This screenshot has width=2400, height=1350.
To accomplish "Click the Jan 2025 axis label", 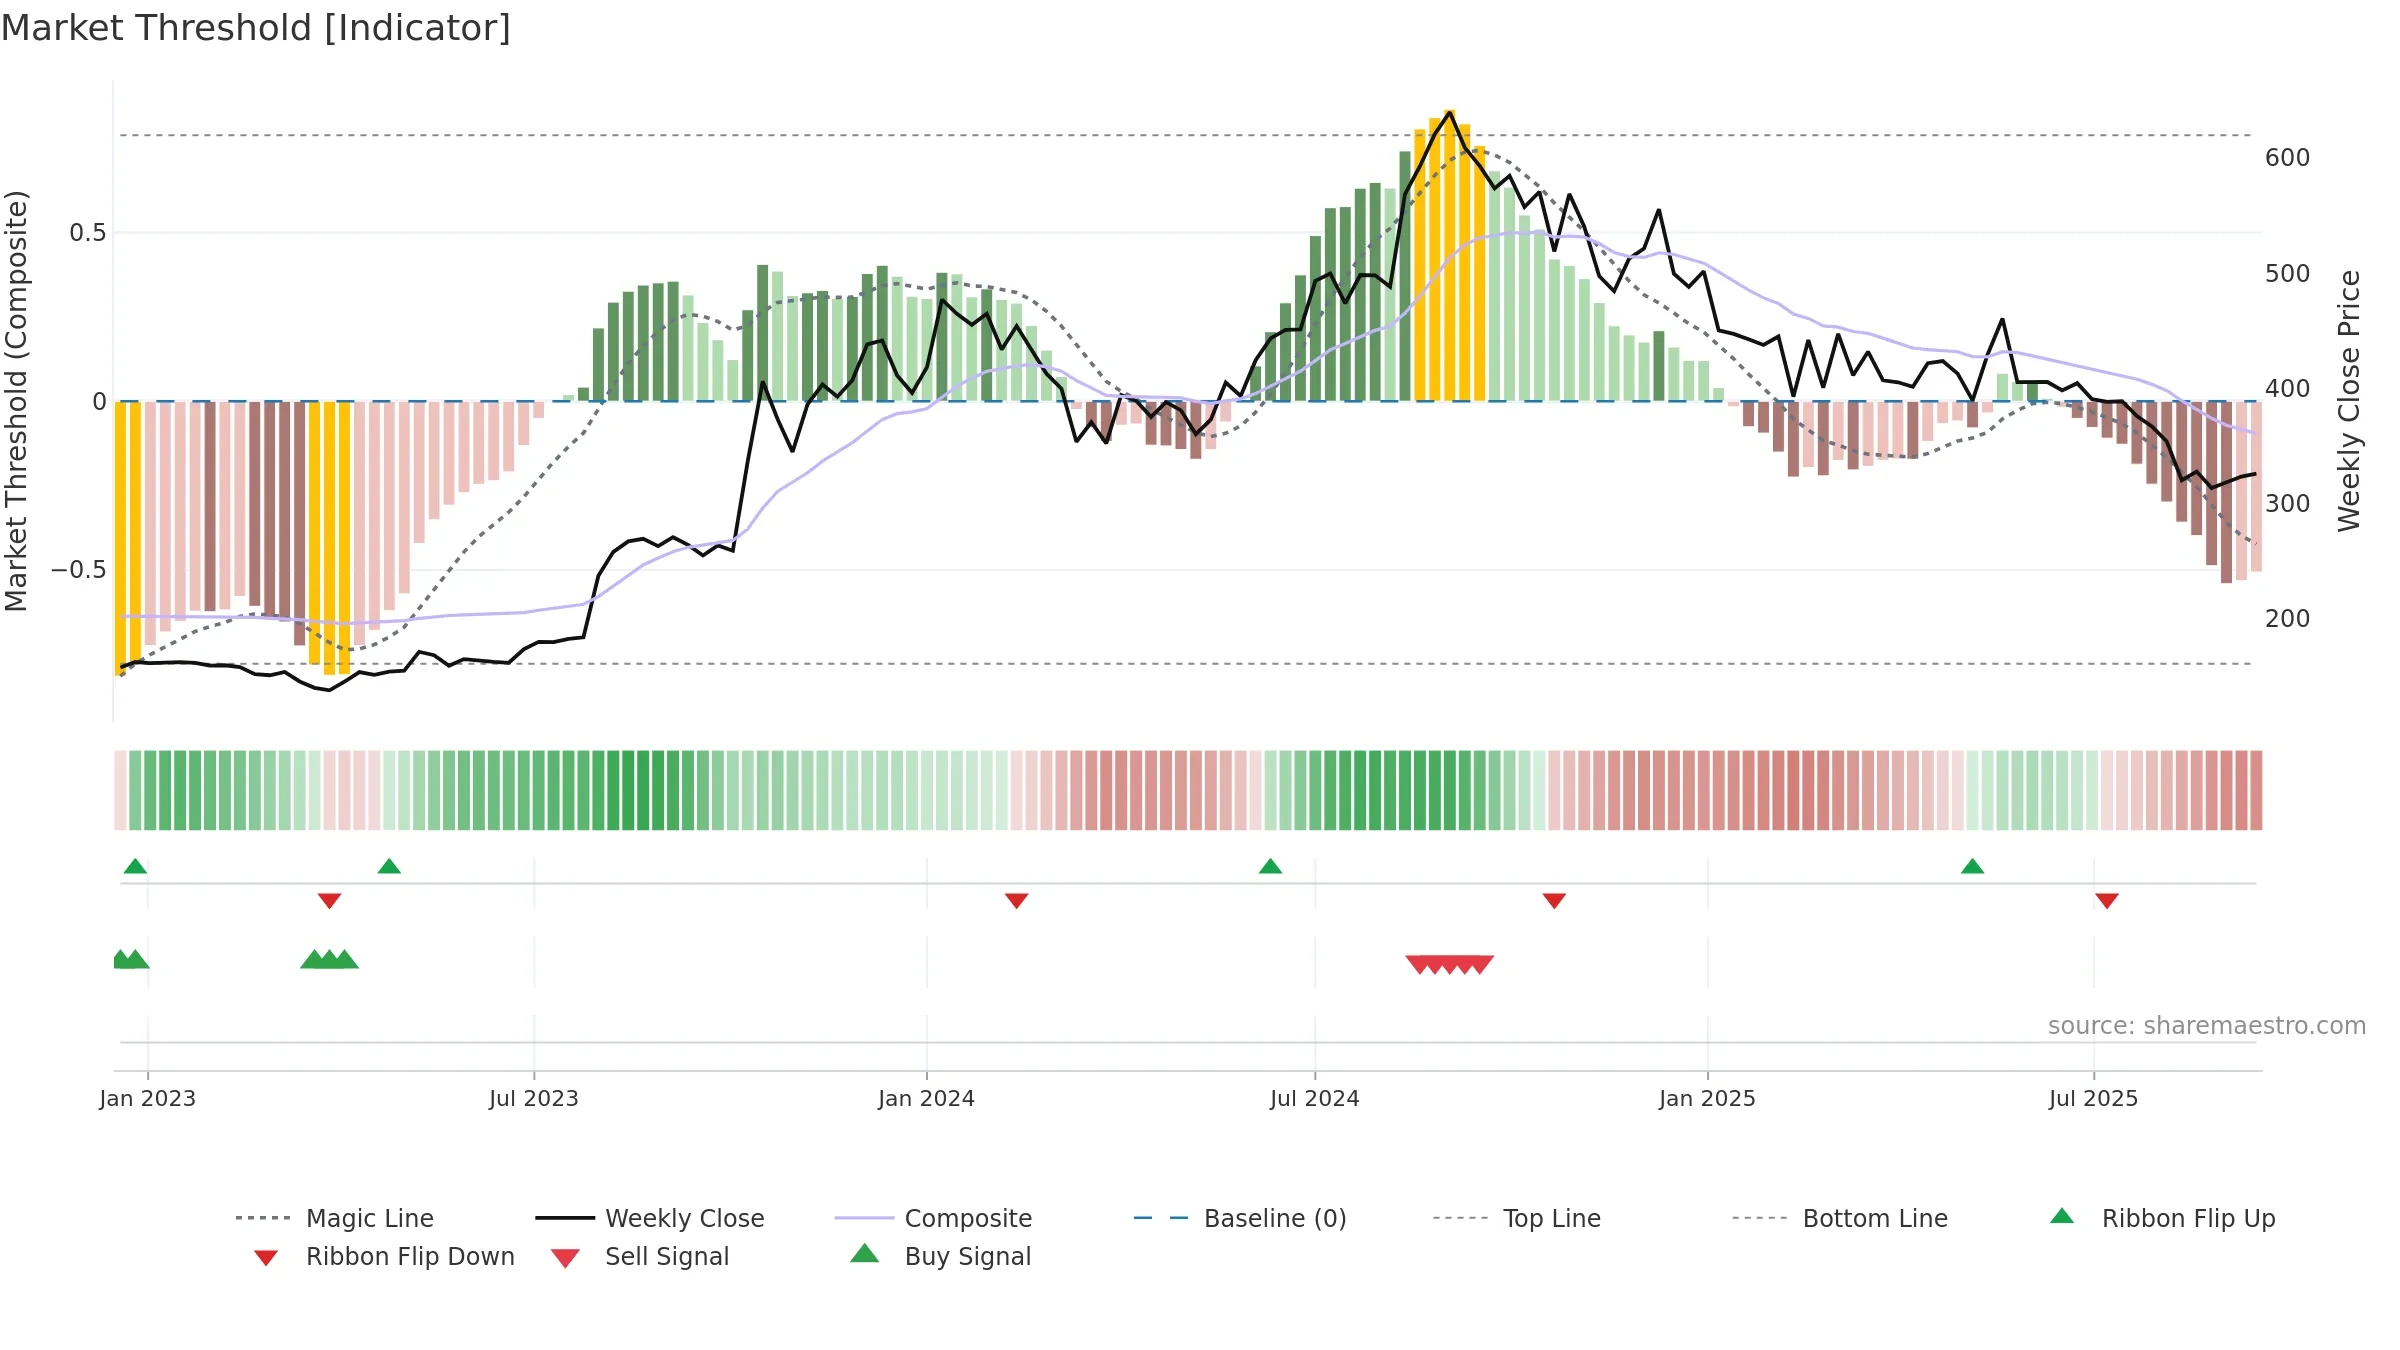I will click(1707, 1098).
